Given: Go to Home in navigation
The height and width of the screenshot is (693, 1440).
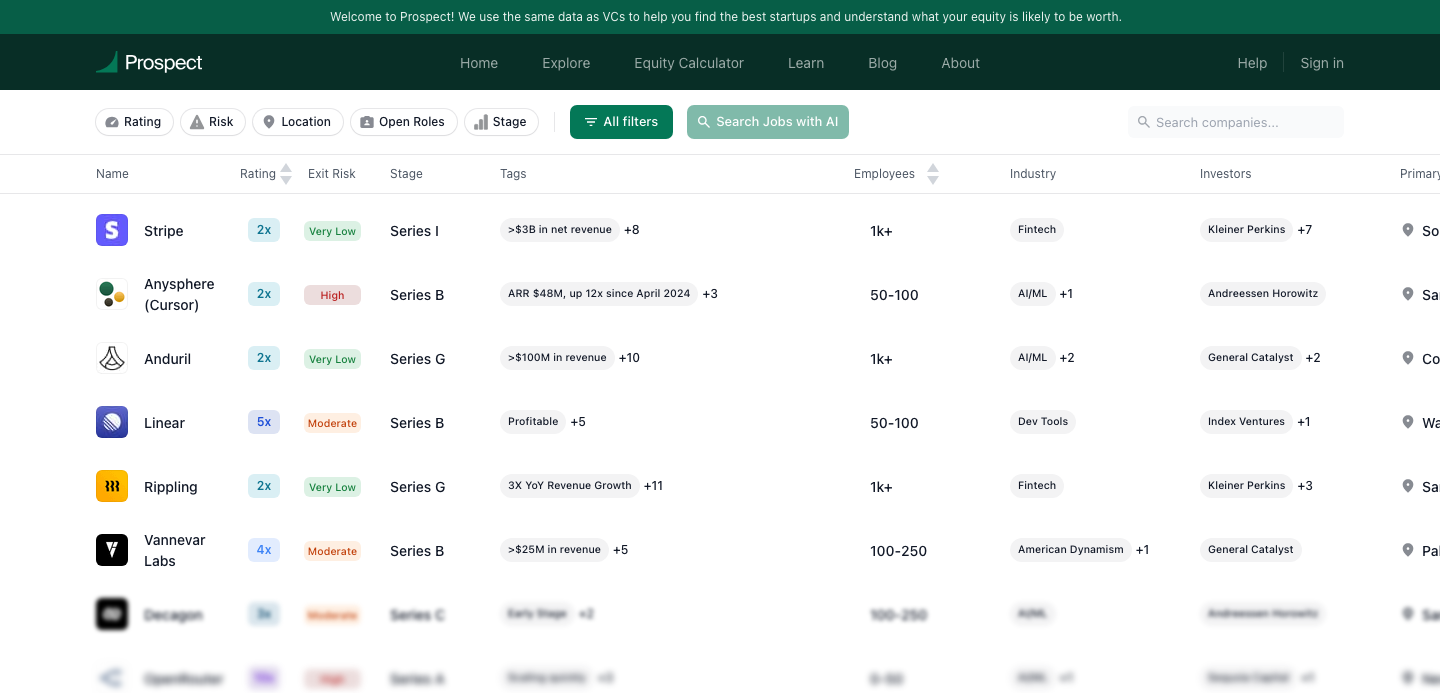Looking at the screenshot, I should click(479, 63).
